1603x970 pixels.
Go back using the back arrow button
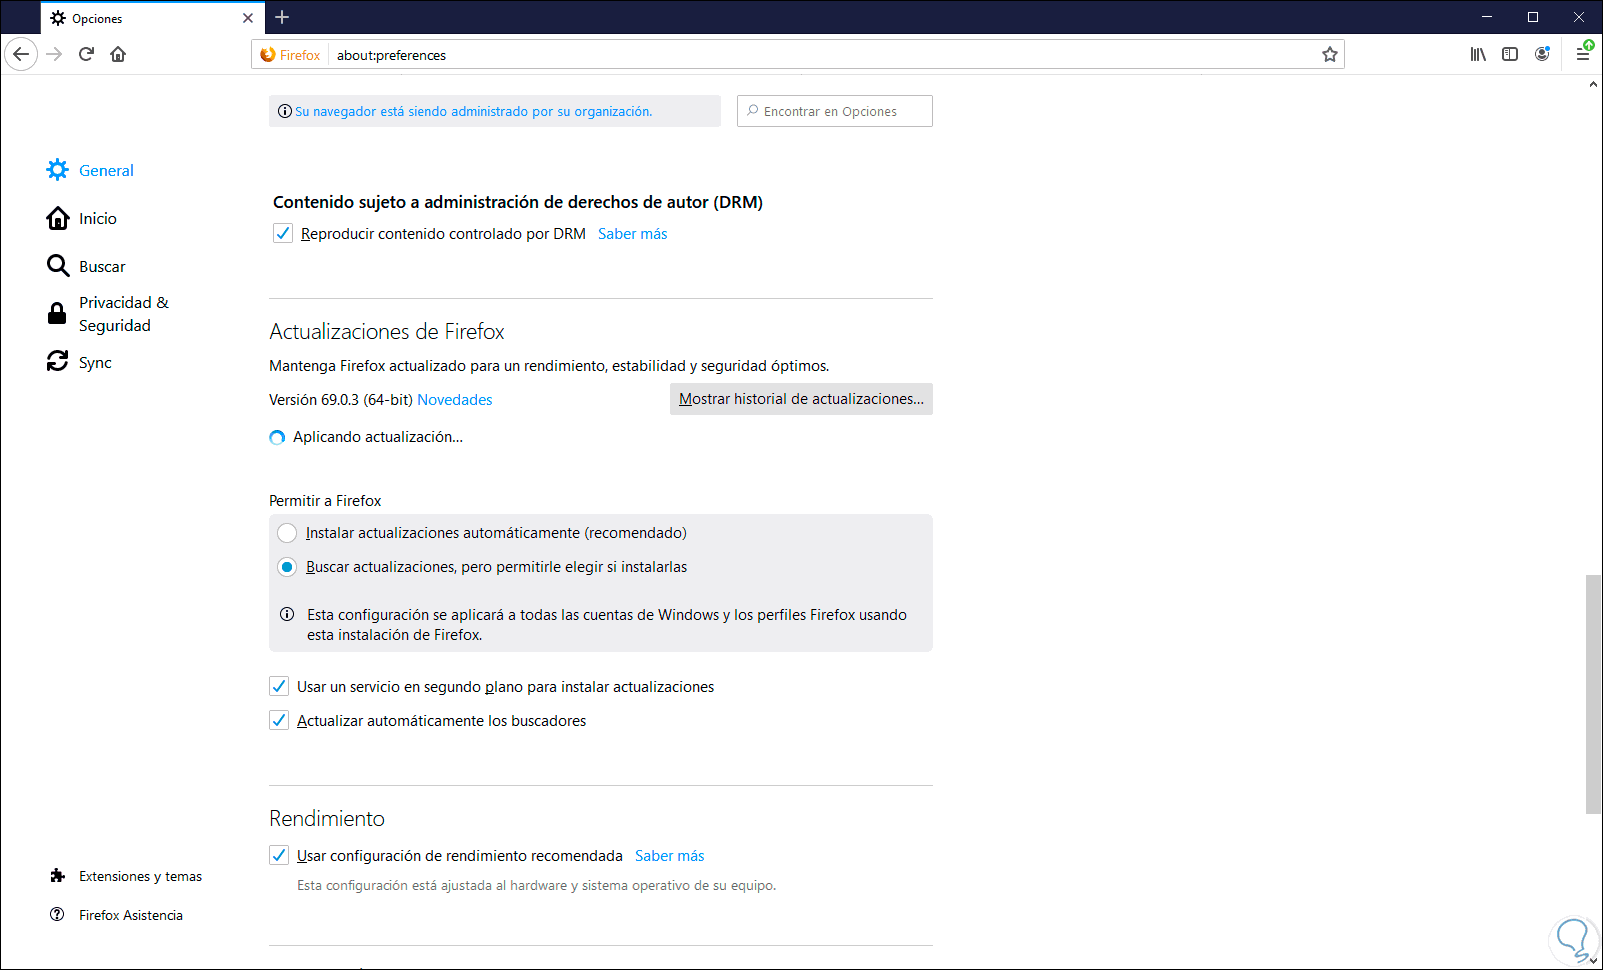tap(21, 54)
